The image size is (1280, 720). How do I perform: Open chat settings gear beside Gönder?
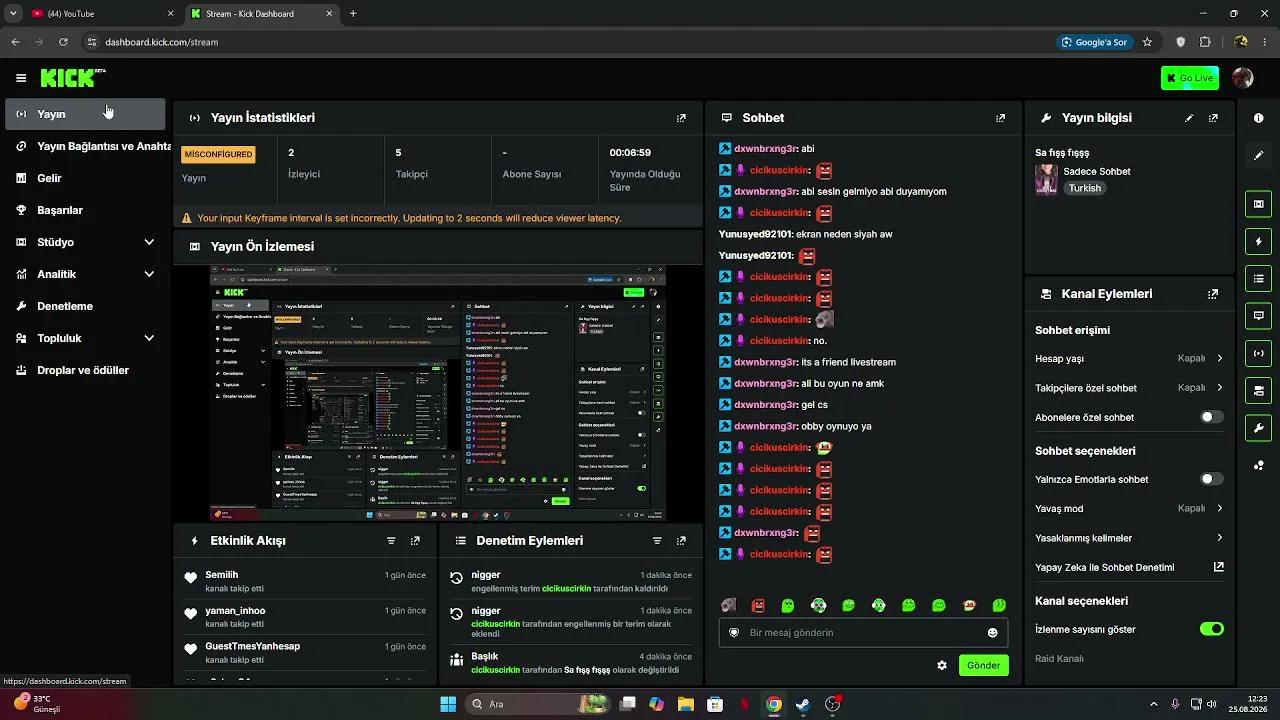941,665
